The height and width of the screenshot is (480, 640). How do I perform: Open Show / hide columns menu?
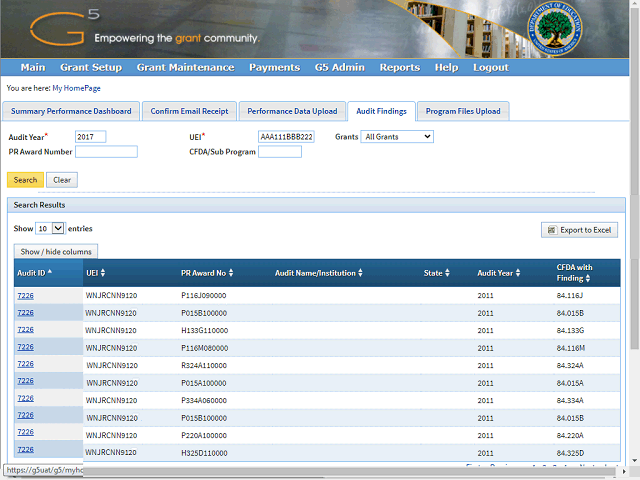pos(56,251)
